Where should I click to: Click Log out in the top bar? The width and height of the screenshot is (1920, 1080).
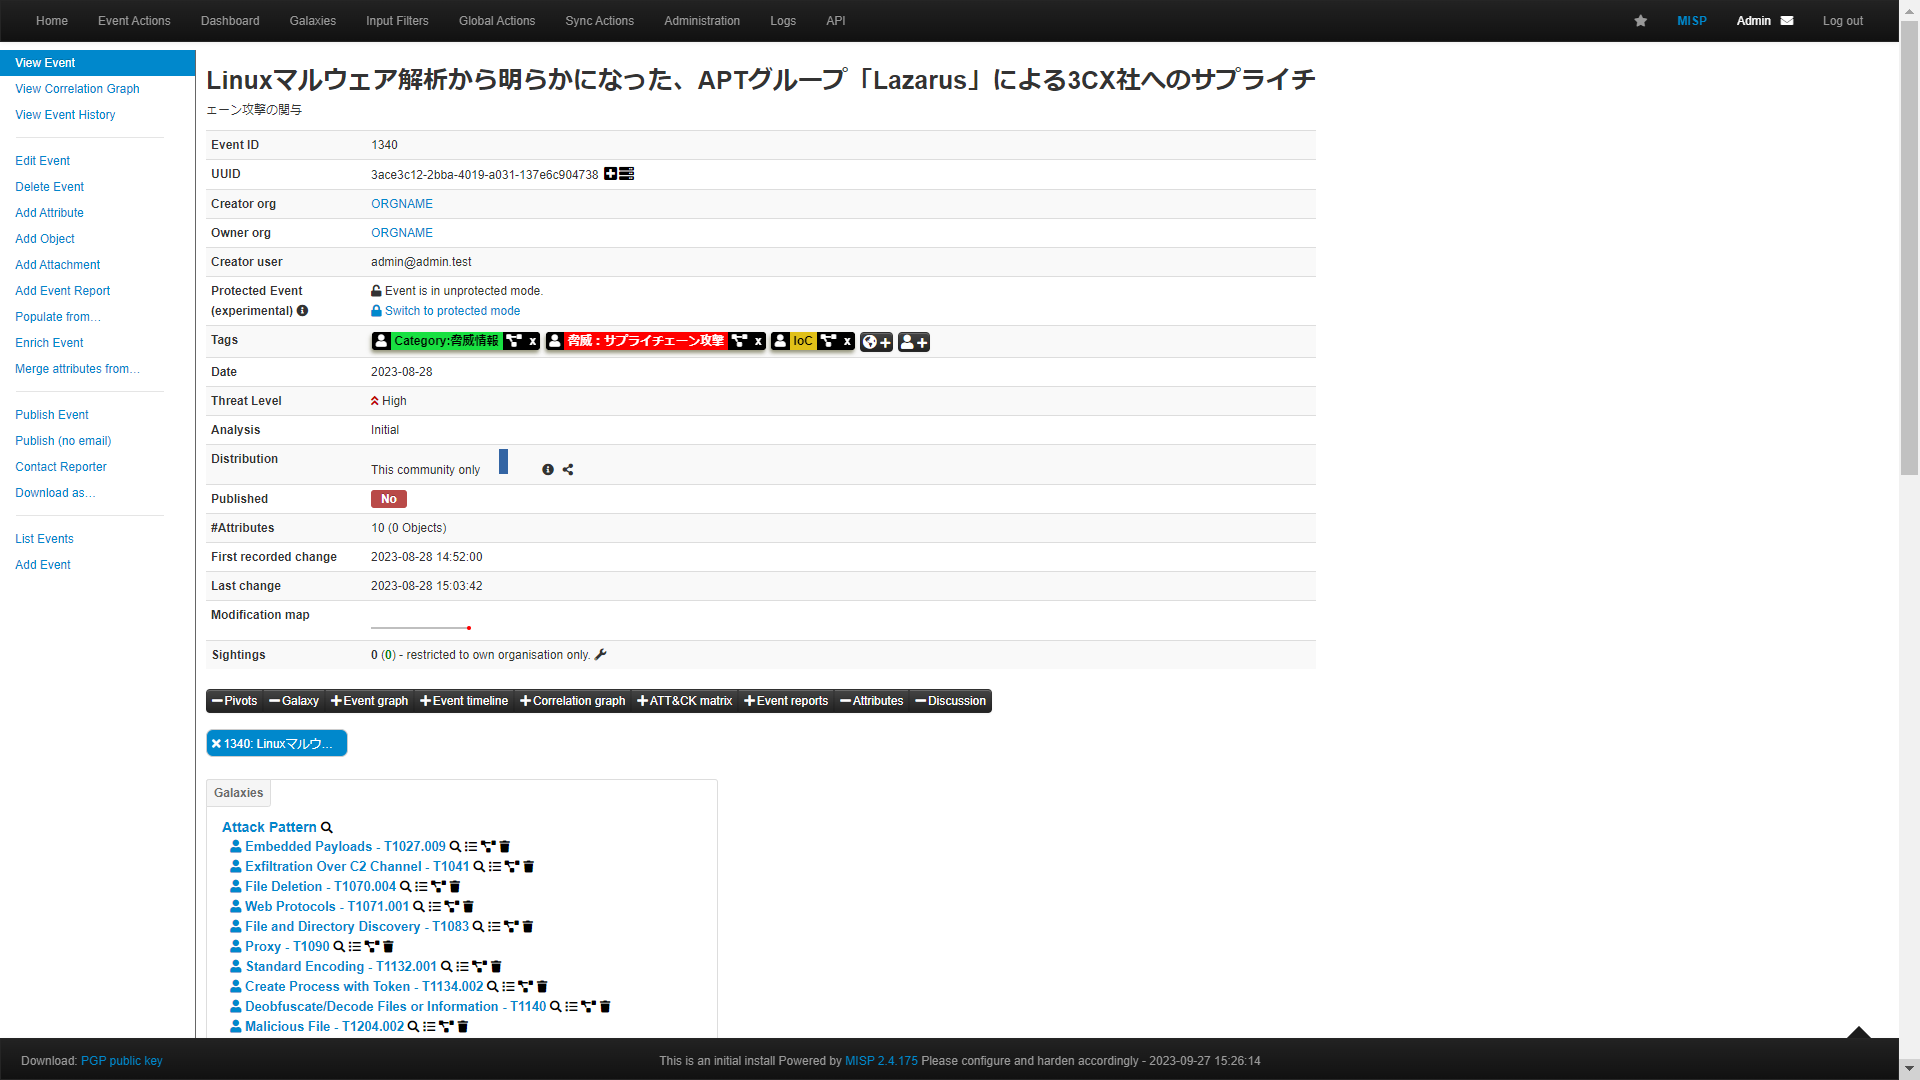[1842, 21]
